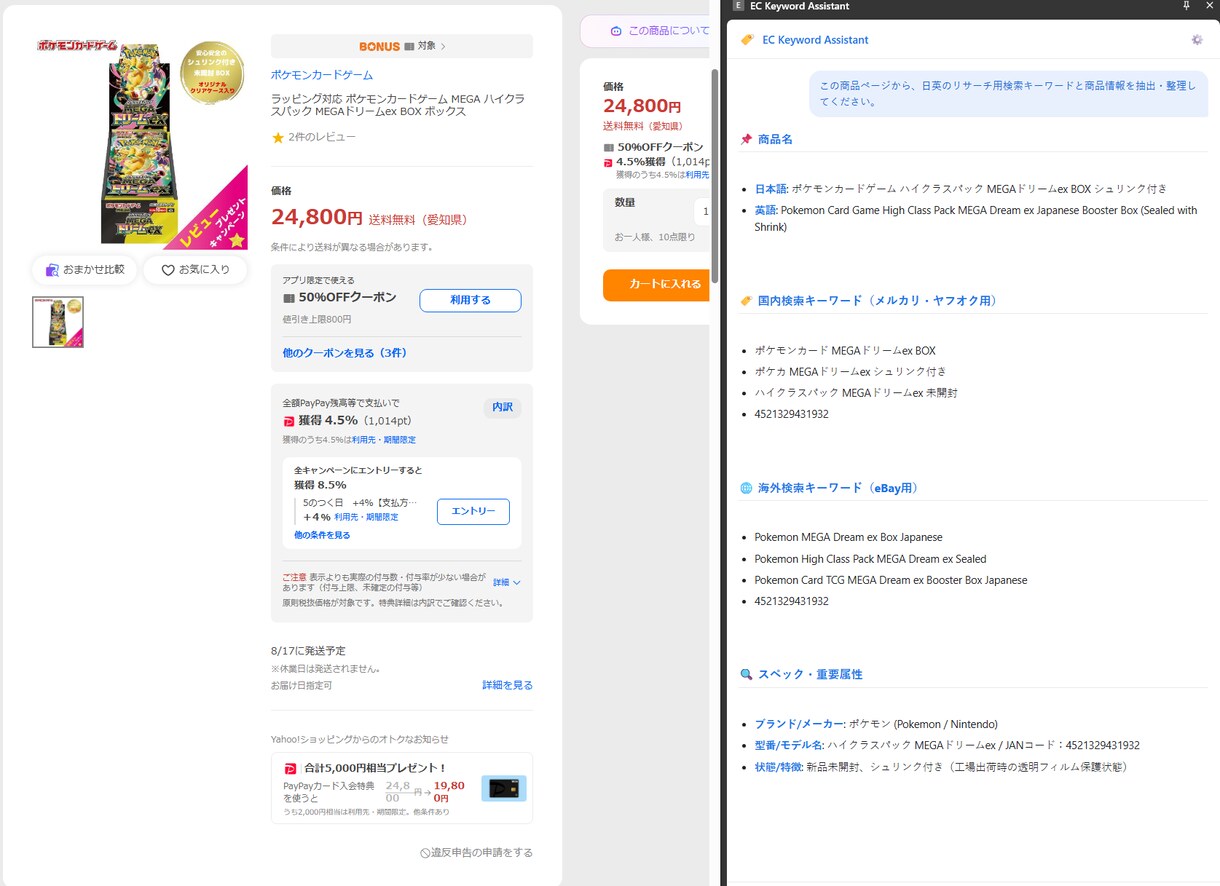Click the heart icon in お気に入り
Image resolution: width=1220 pixels, height=886 pixels.
pyautogui.click(x=168, y=270)
